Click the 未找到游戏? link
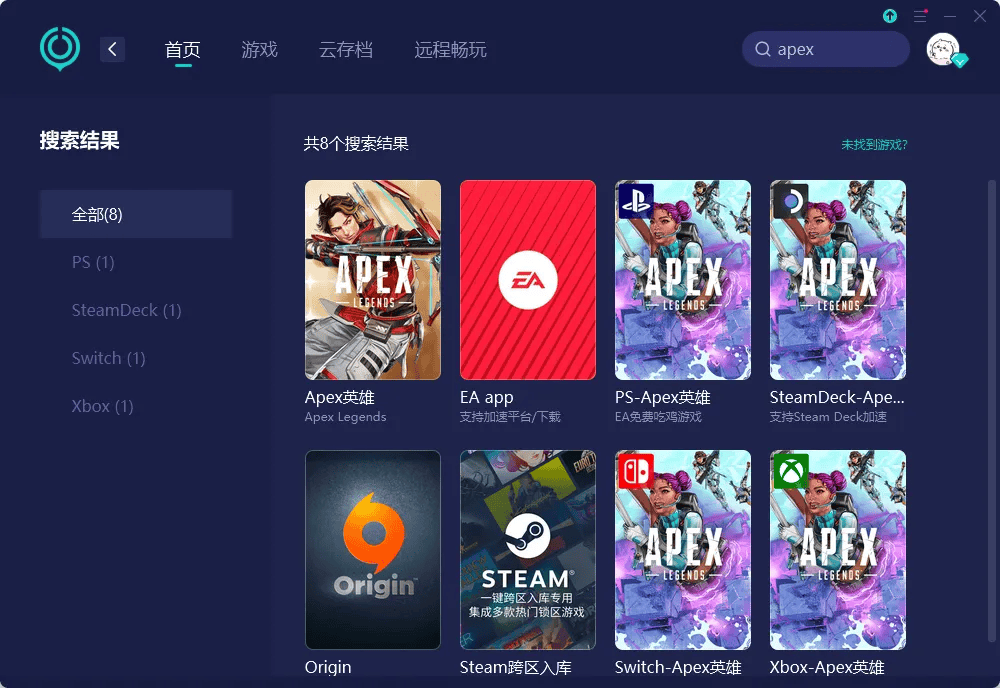1000x688 pixels. click(874, 145)
